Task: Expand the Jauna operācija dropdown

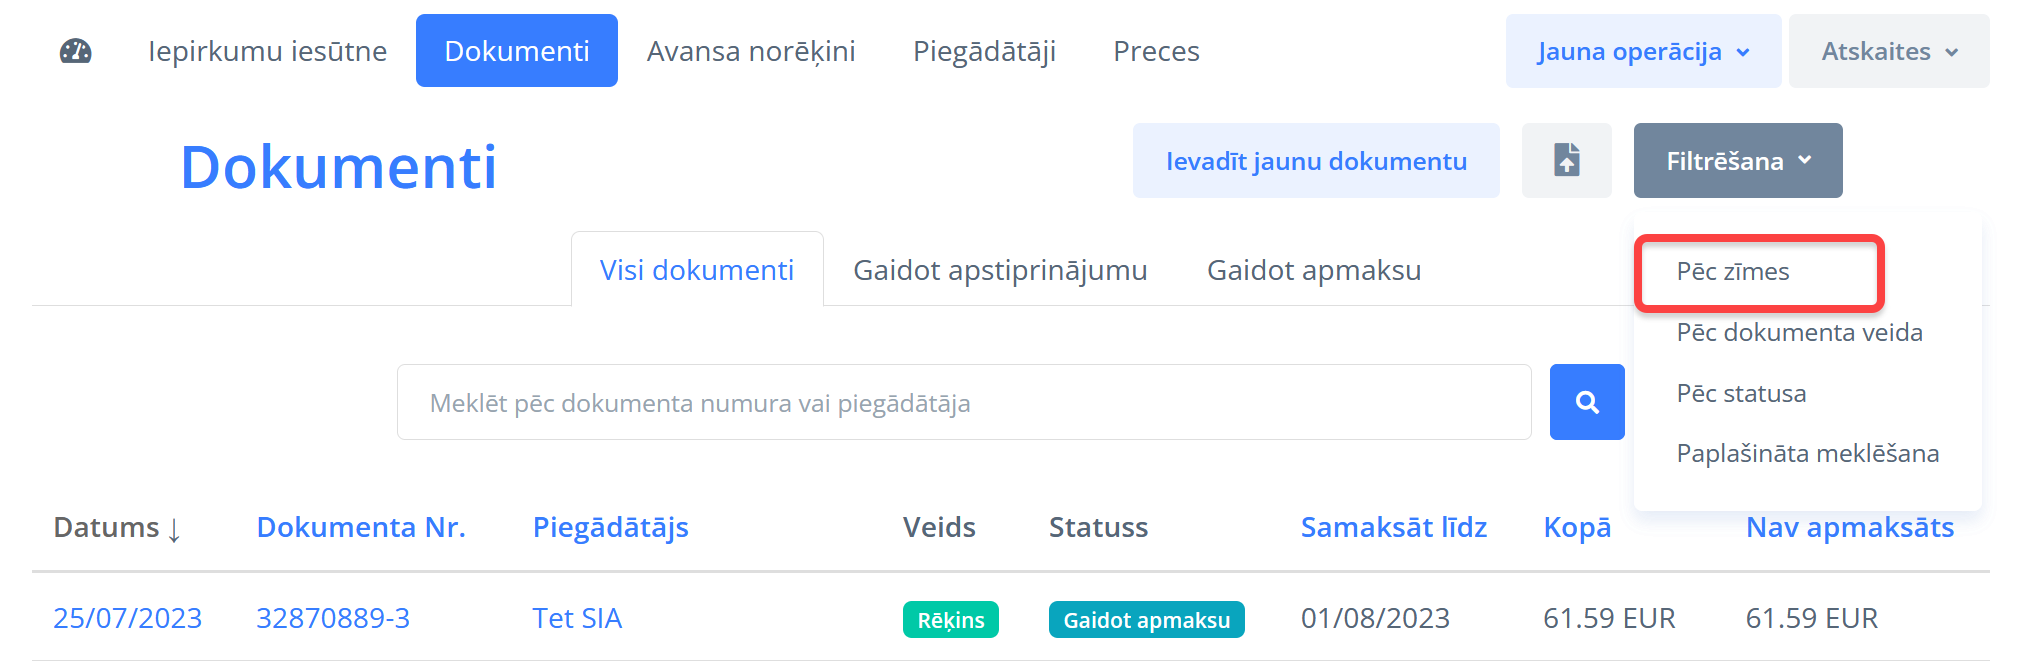Action: (x=1643, y=51)
